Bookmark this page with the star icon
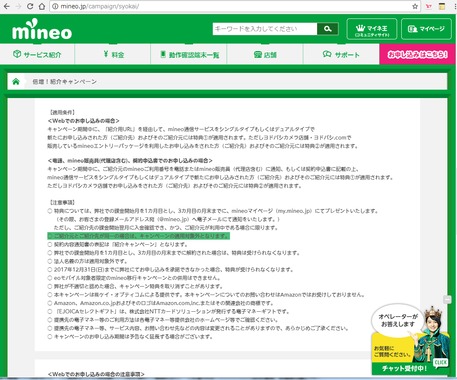 415,6
